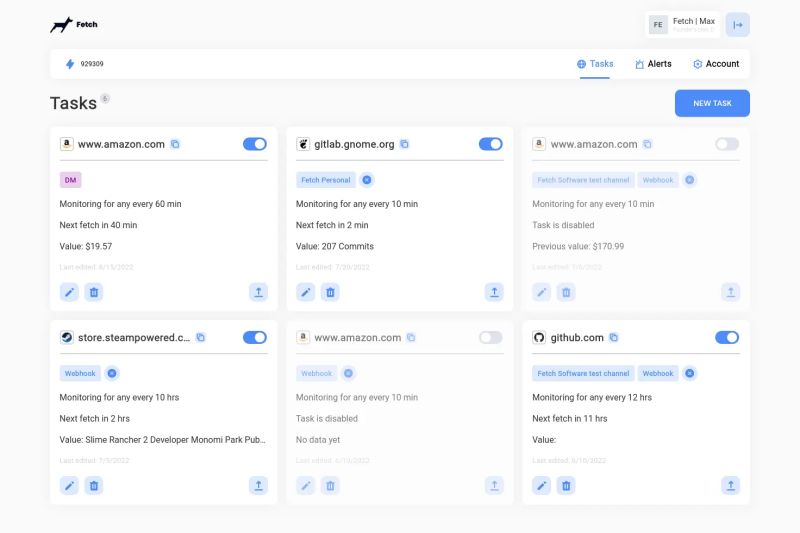Click upload icon on 'No data yet' Amazon task
This screenshot has width=800, height=533.
point(494,486)
